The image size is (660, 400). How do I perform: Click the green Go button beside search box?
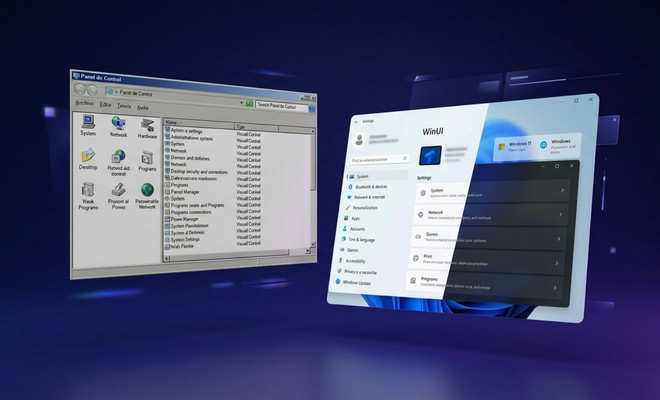point(250,104)
